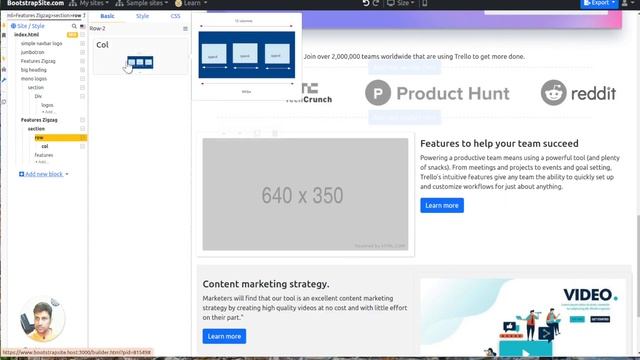Select the highlighted row tree item
Viewport: 640px width, 360px height.
(60, 138)
